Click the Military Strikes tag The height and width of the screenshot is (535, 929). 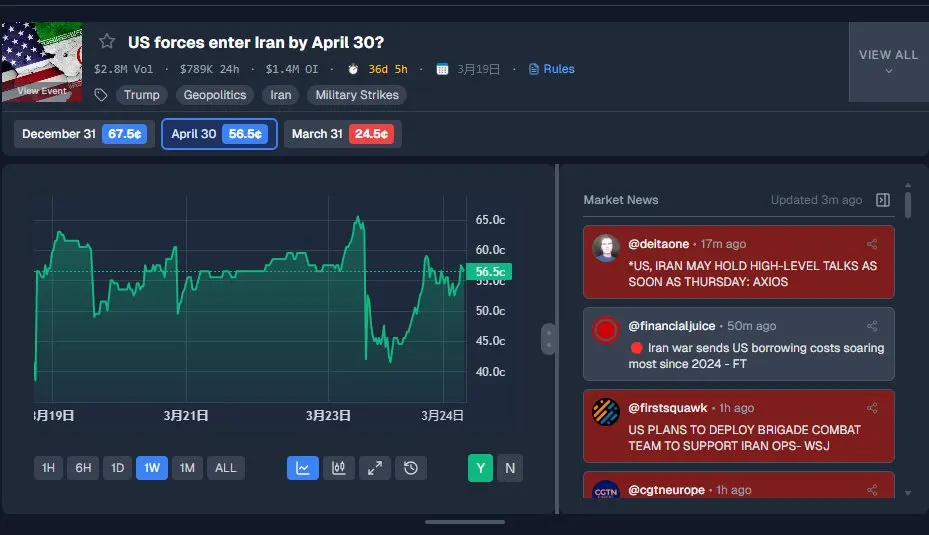point(357,95)
